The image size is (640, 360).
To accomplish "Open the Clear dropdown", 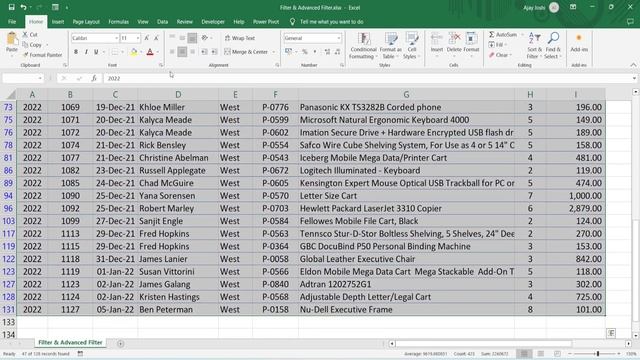I will (x=500, y=55).
